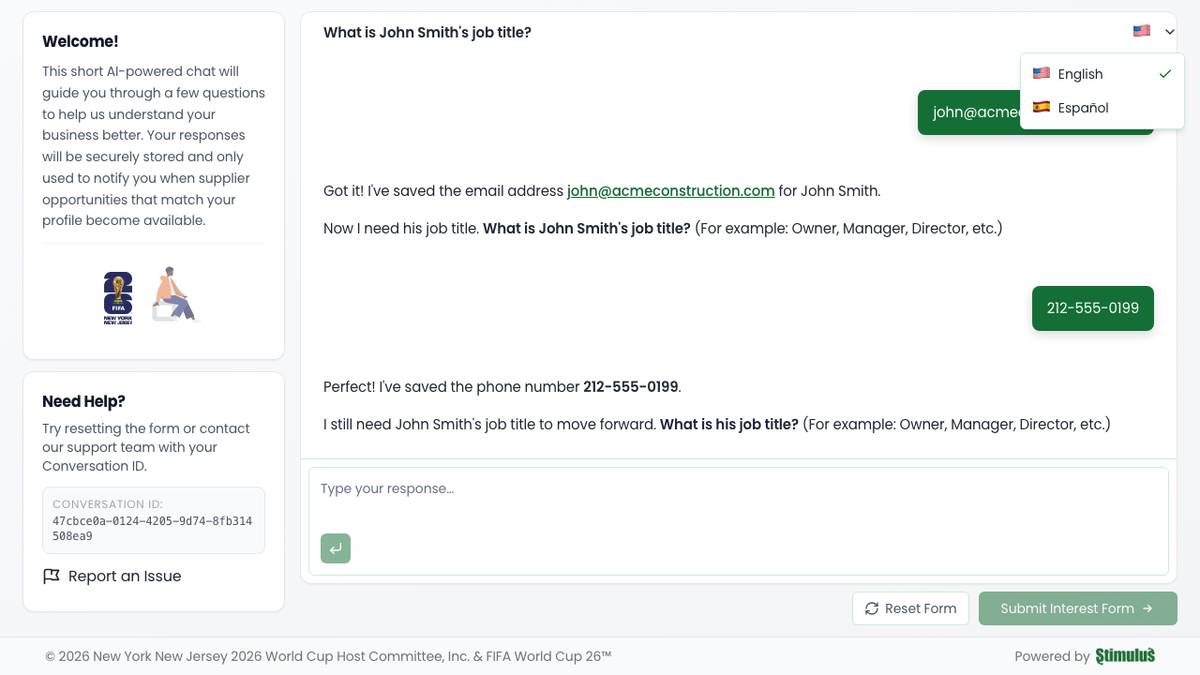Select Español from the language menu

tap(1085, 107)
